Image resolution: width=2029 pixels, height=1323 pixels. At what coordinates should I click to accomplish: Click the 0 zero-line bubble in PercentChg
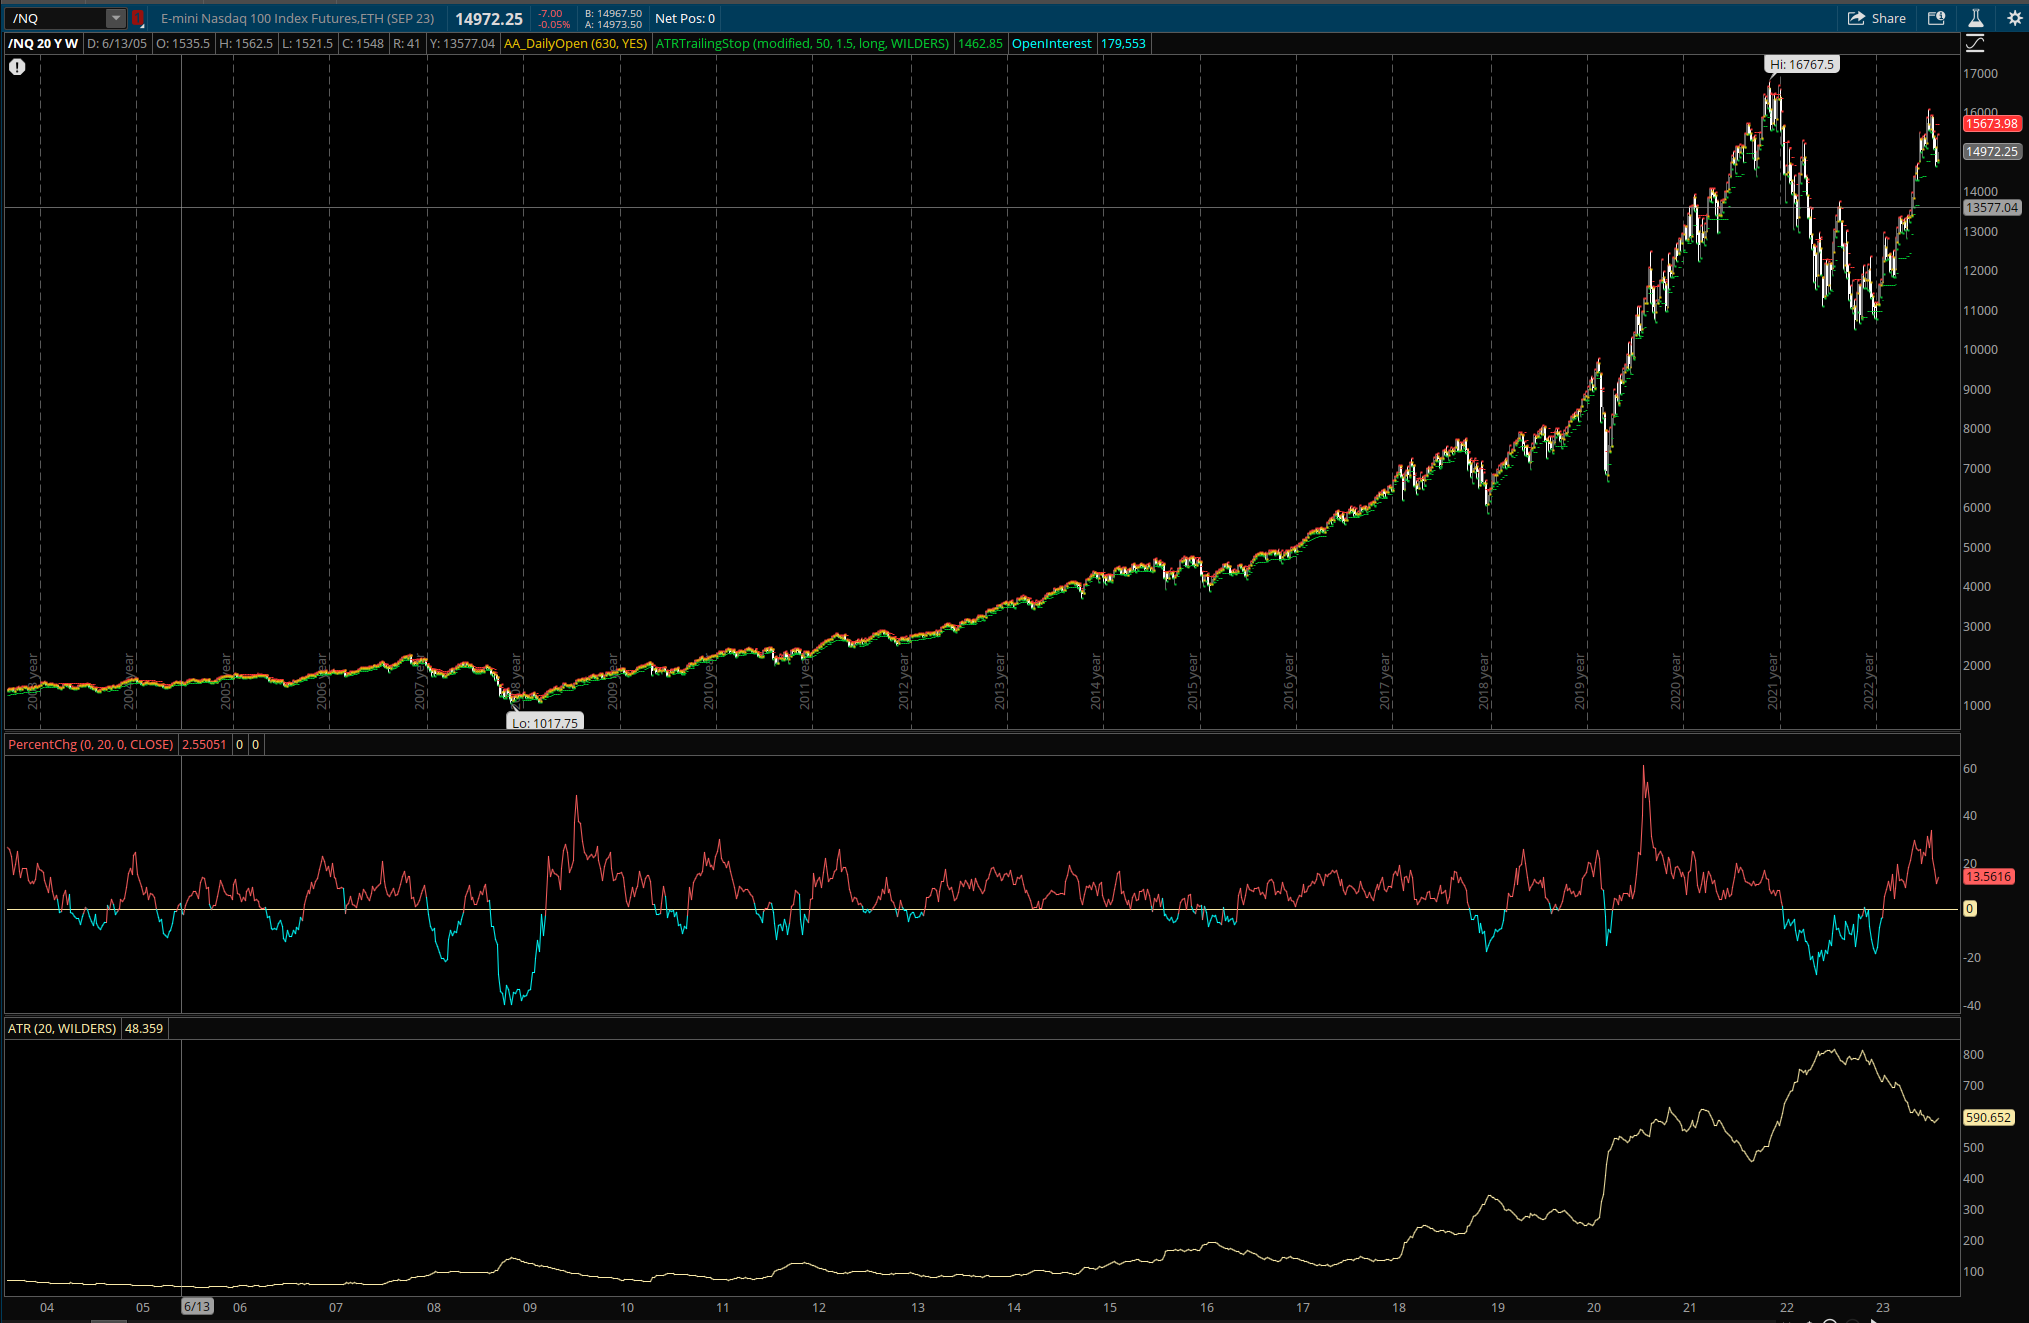click(1970, 909)
